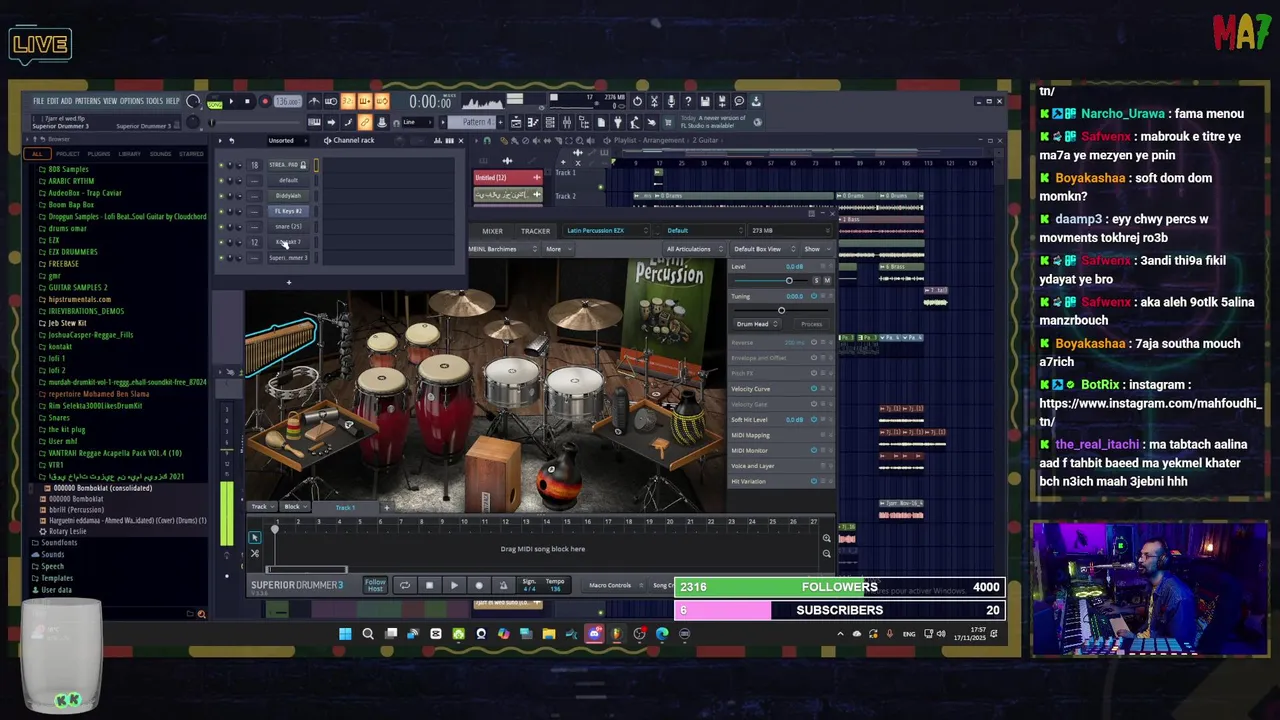Switch to SOUNDS browser tab
The width and height of the screenshot is (1280, 720).
(160, 154)
